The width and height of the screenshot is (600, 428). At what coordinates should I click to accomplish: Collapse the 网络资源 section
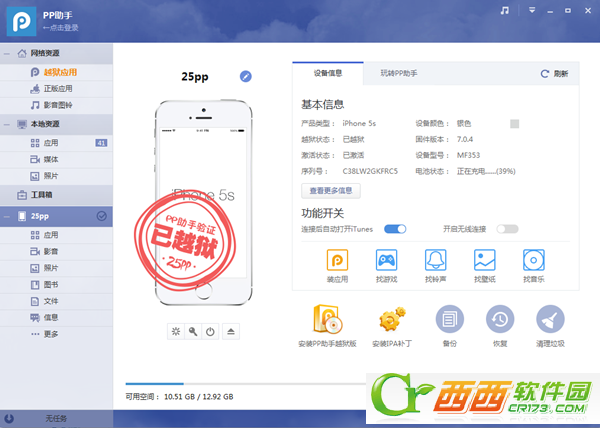coord(7,54)
